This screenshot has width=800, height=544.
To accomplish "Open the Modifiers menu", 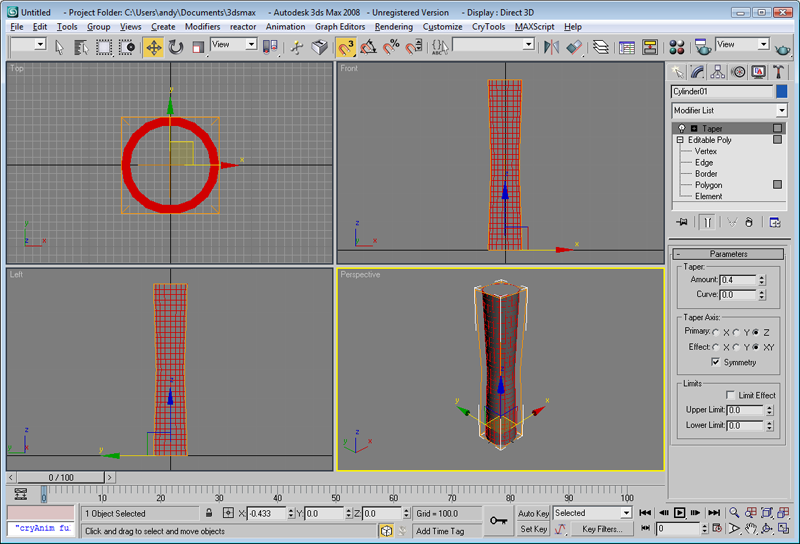I will (203, 27).
